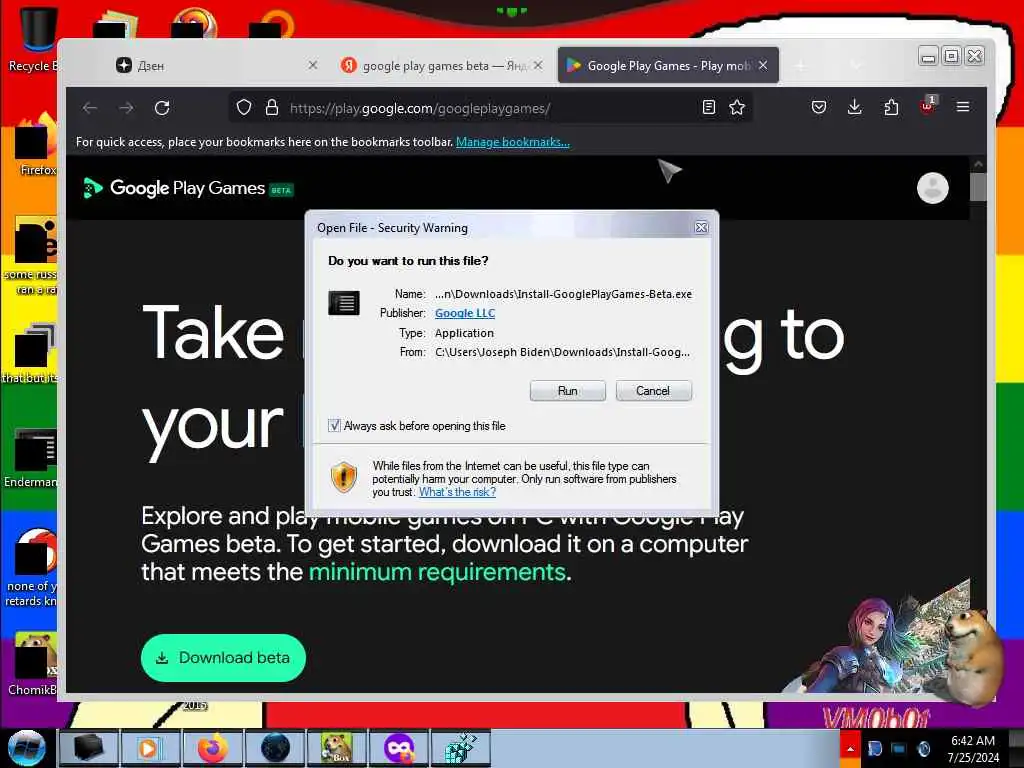Screen dimensions: 1024x768
Task: Click the media player taskbar icon
Action: pos(150,748)
